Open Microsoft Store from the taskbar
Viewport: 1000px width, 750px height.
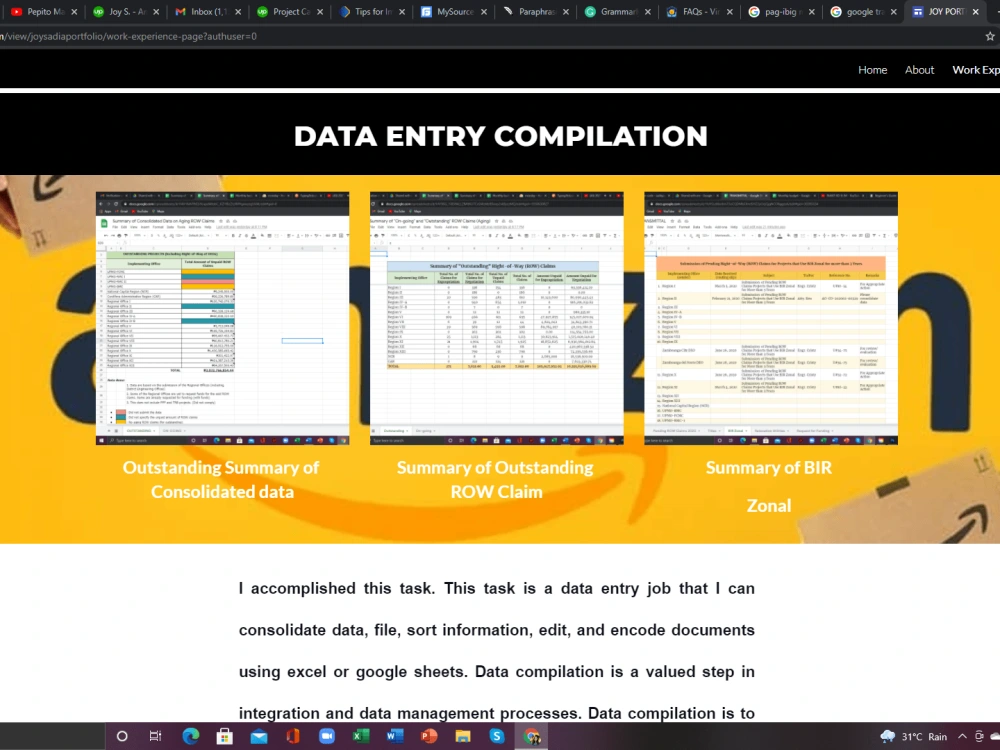224,737
